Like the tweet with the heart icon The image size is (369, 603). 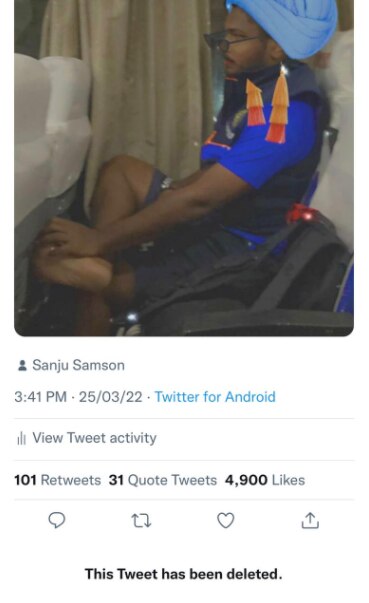(x=226, y=520)
